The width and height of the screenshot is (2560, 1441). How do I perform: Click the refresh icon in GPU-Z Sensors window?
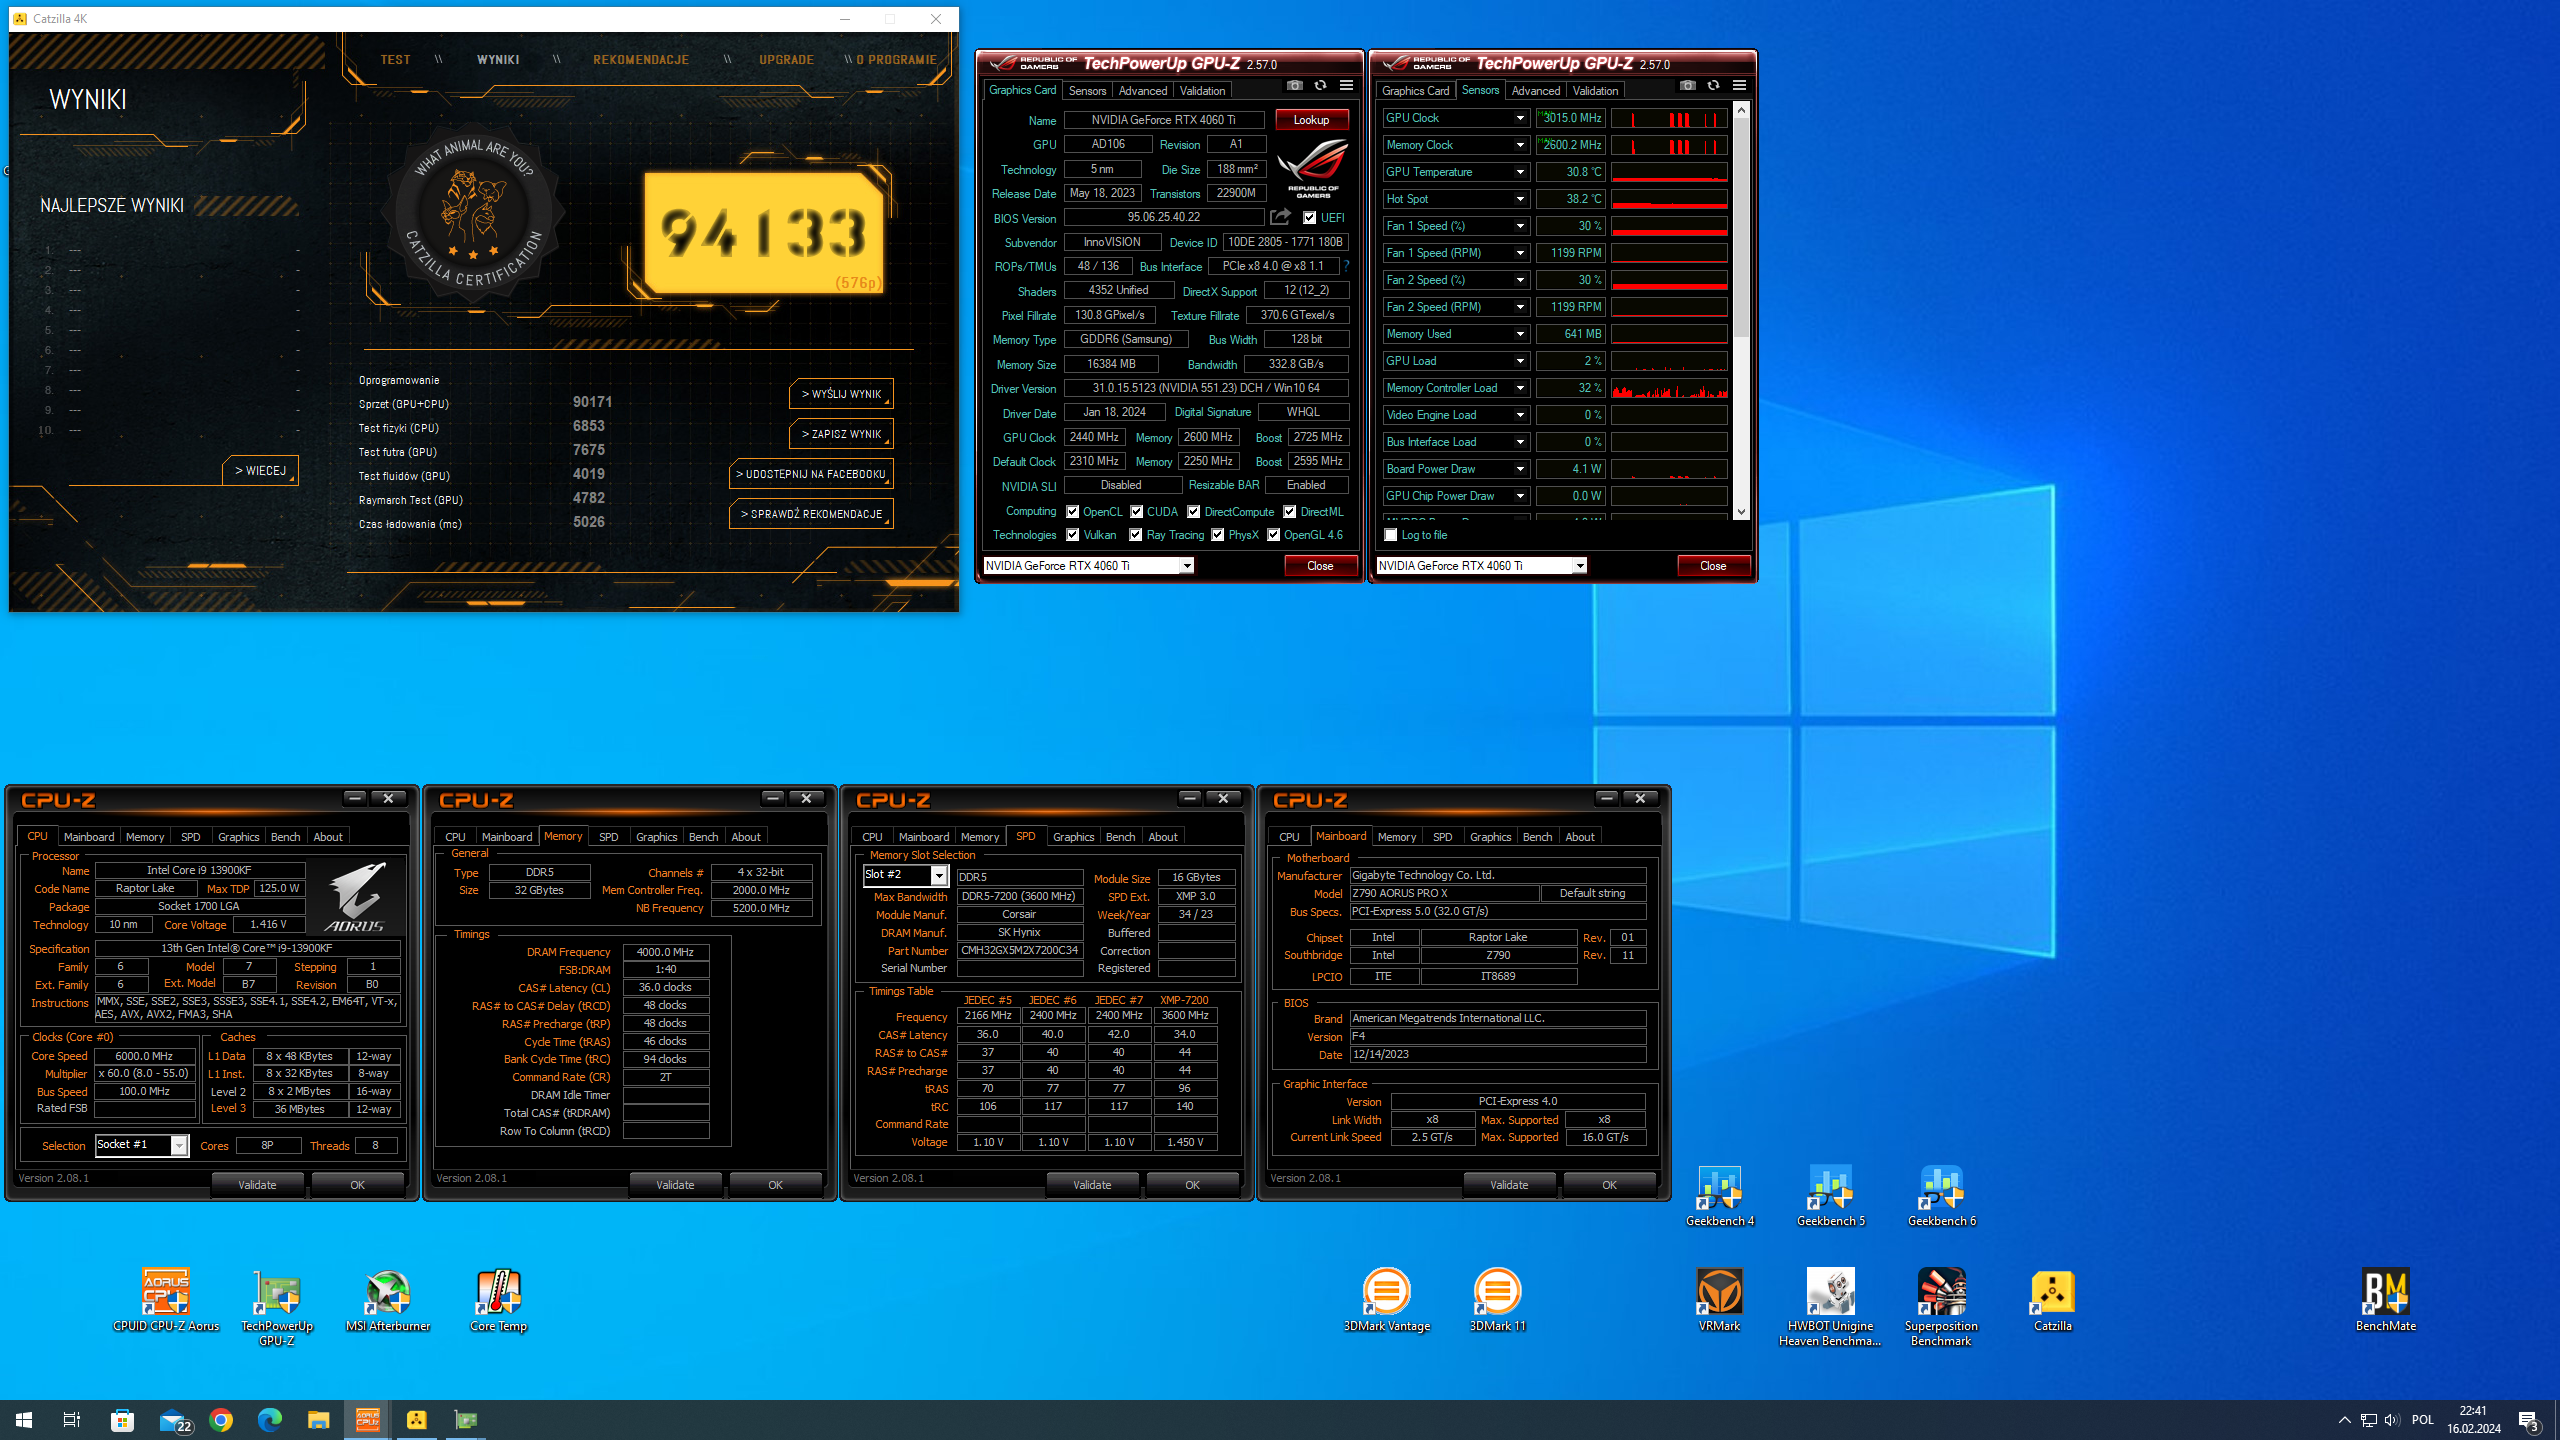(x=1713, y=86)
